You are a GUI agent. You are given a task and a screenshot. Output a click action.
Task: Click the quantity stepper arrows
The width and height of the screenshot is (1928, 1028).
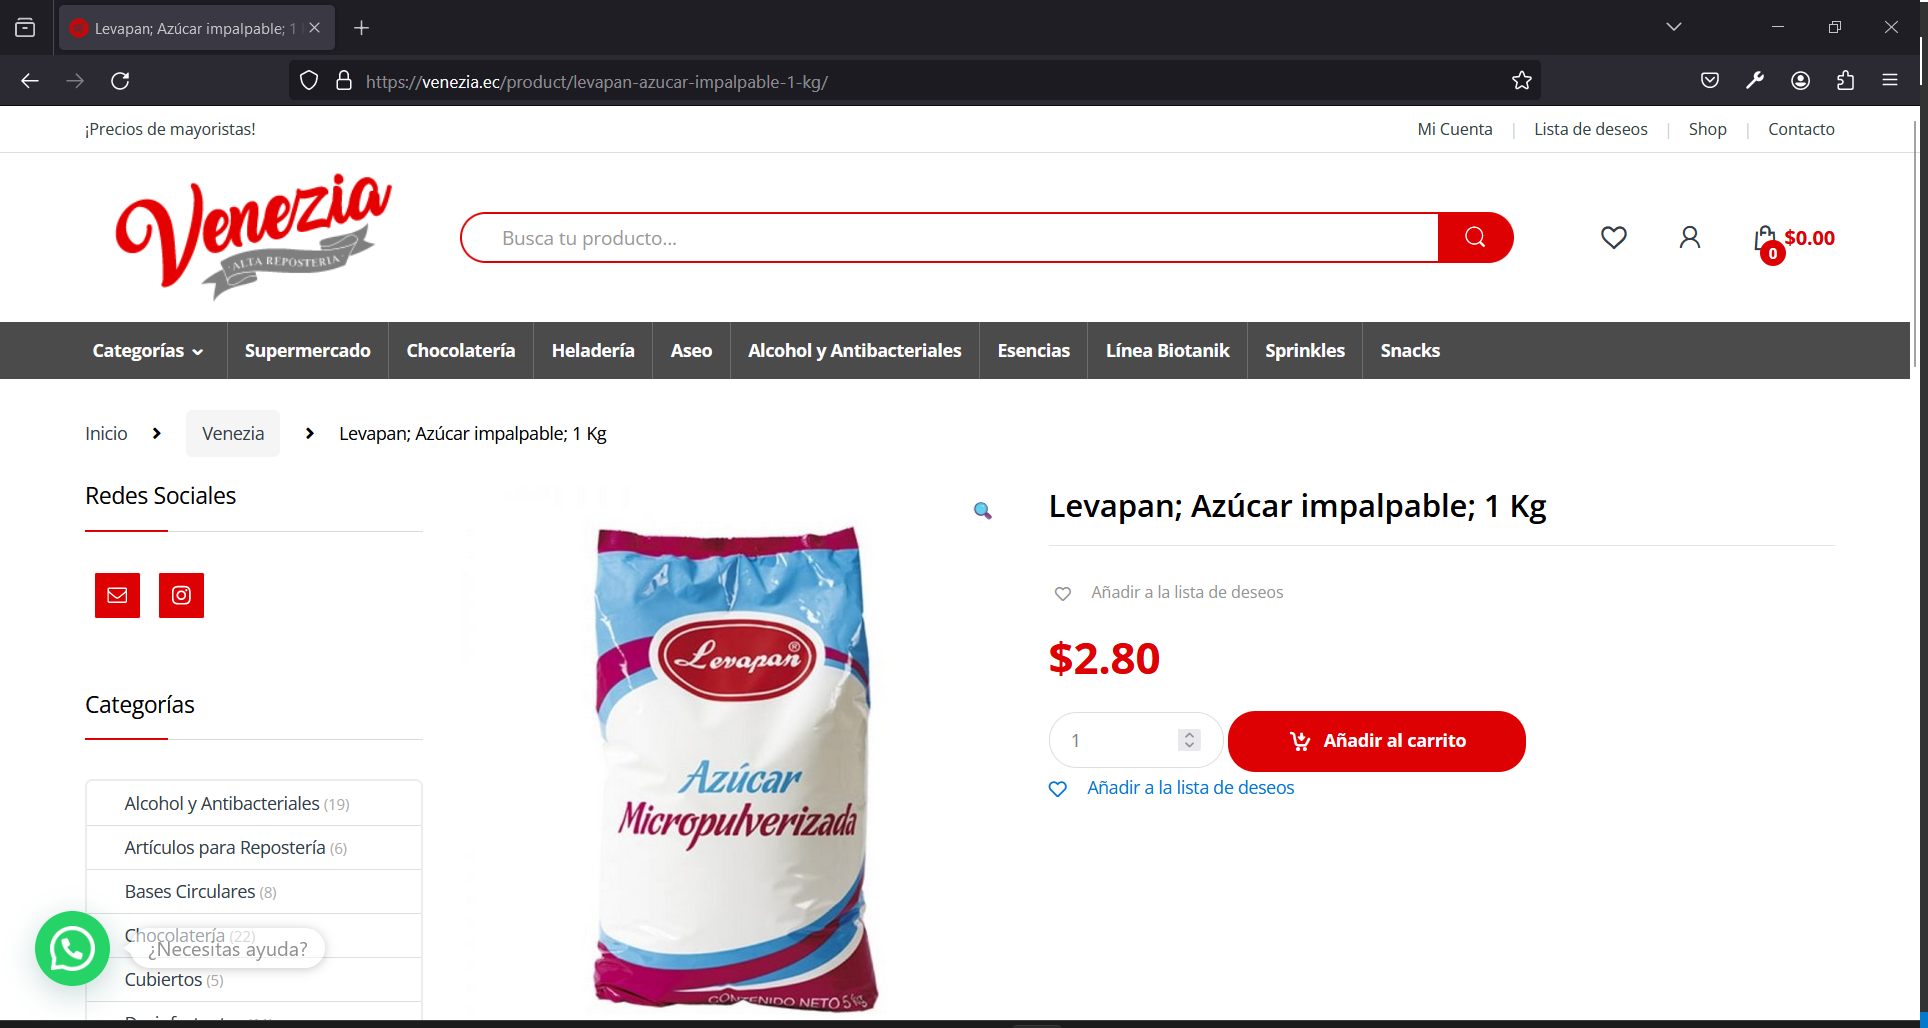point(1189,740)
